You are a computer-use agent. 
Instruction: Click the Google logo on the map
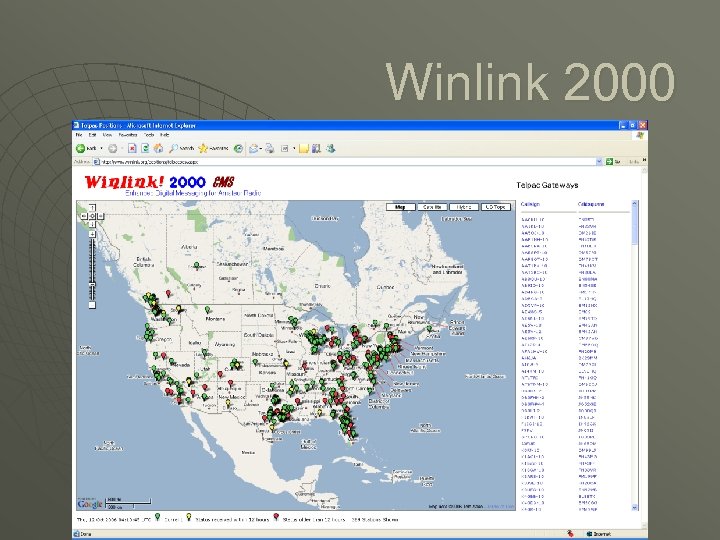(x=90, y=504)
